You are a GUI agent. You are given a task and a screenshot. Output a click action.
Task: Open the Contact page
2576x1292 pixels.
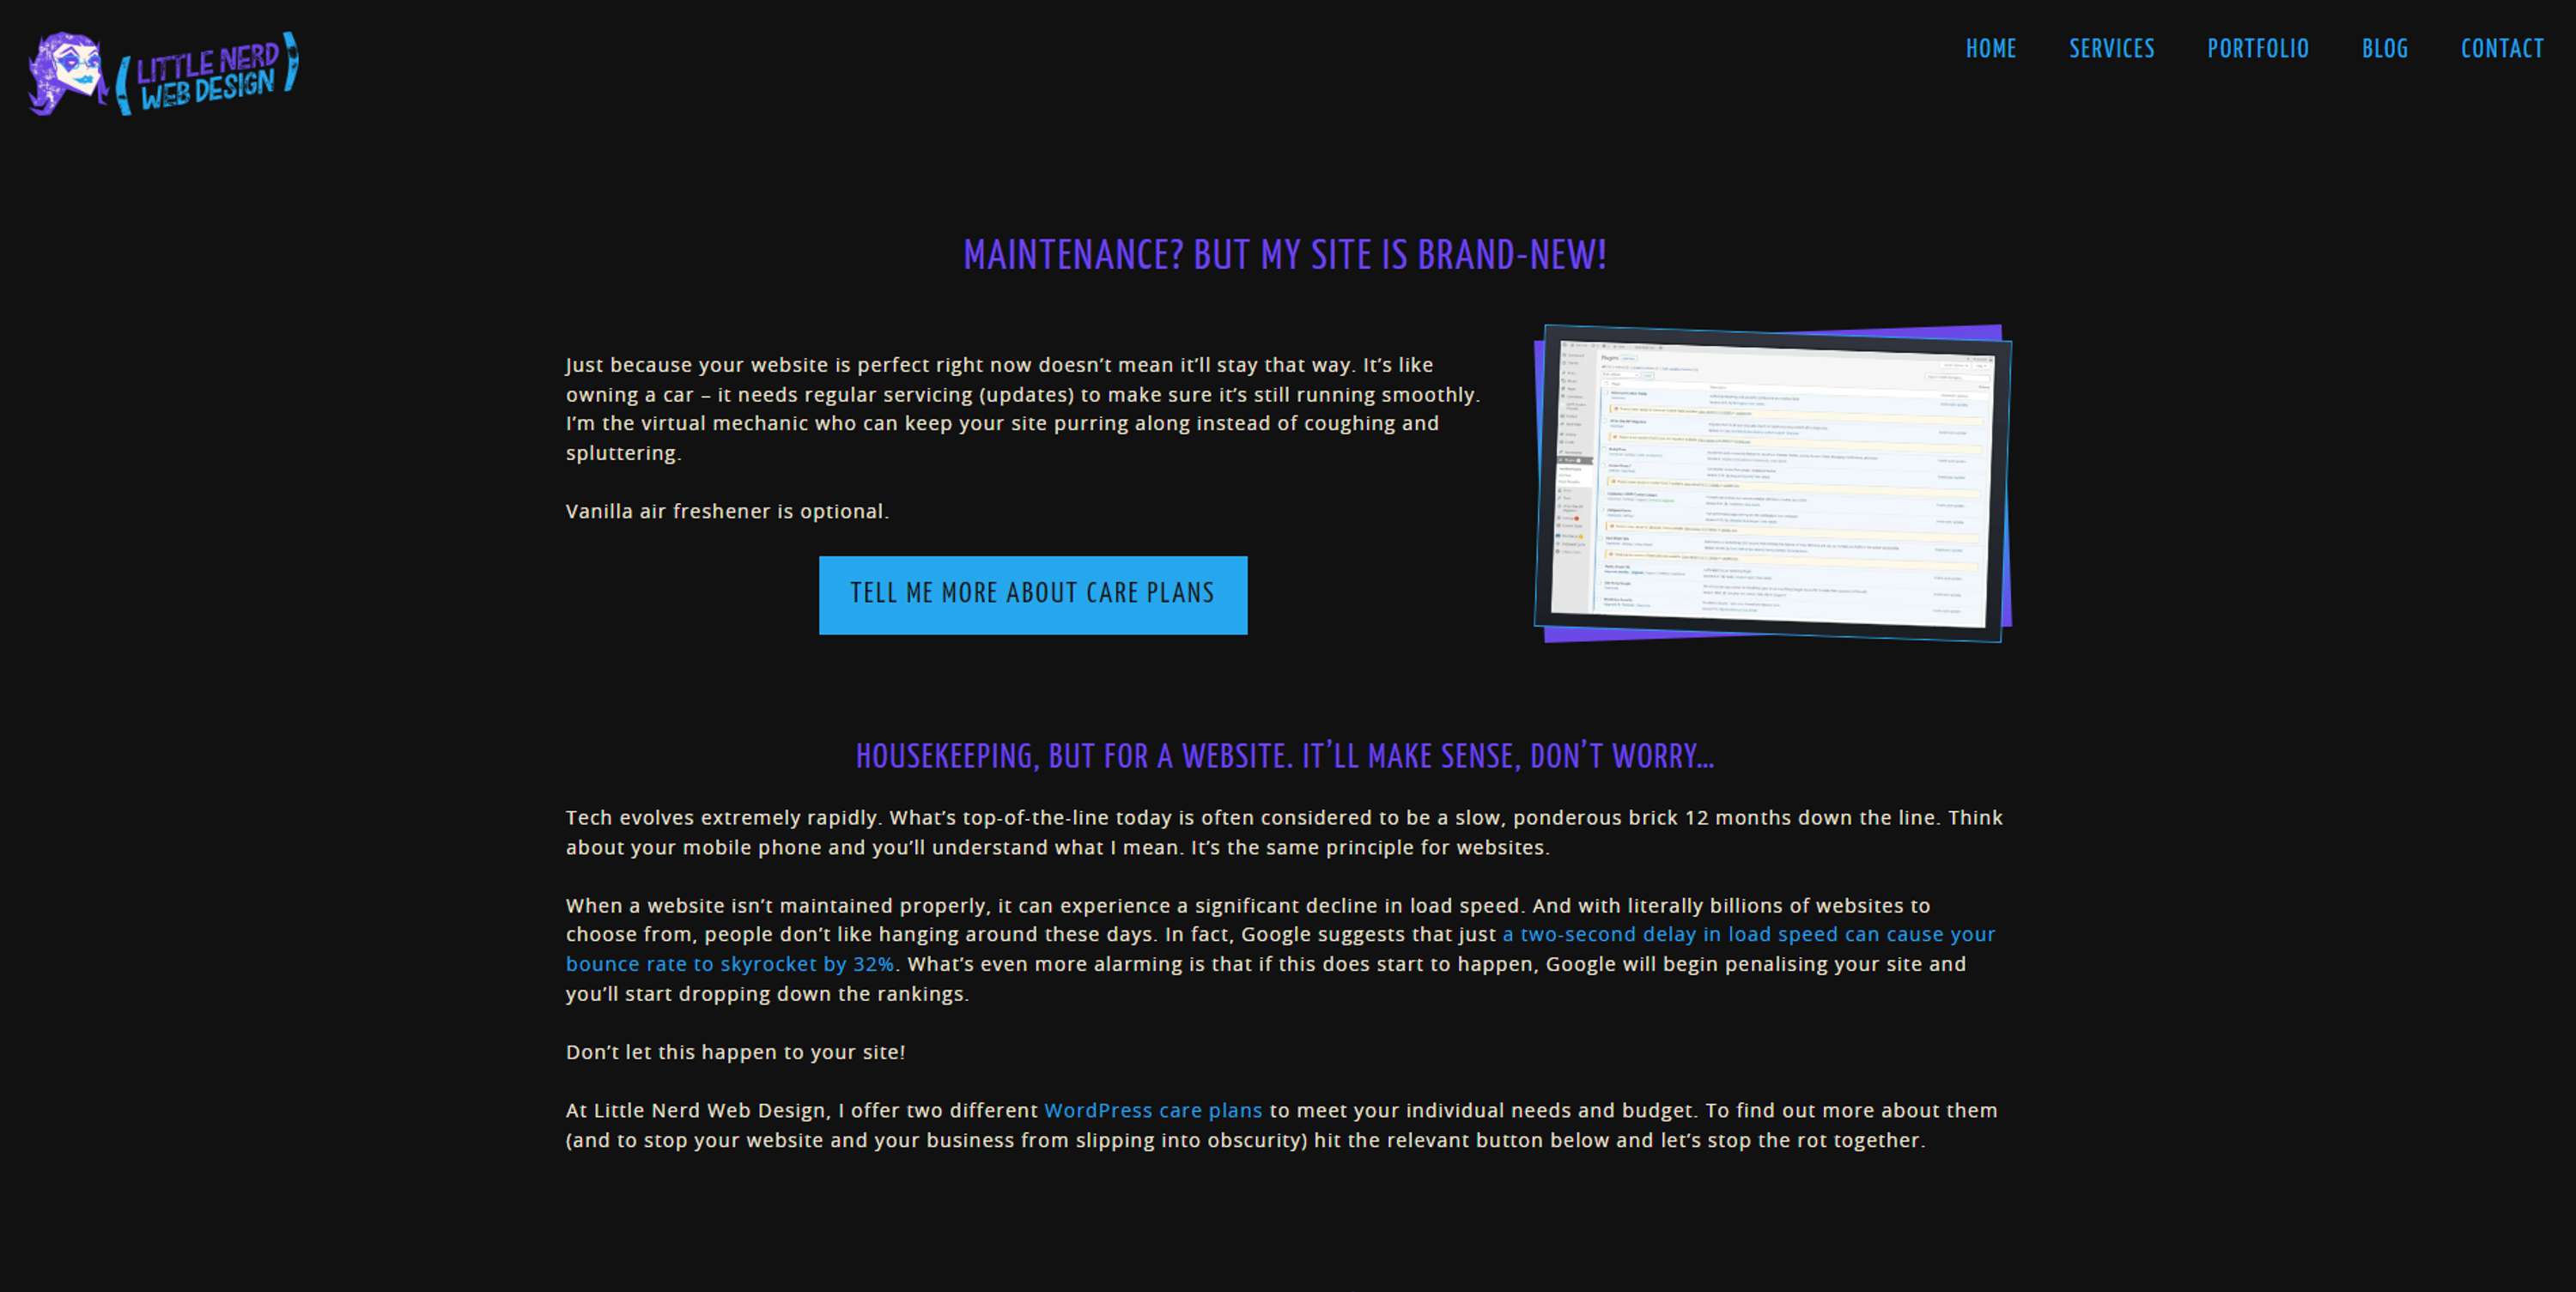coord(2501,49)
